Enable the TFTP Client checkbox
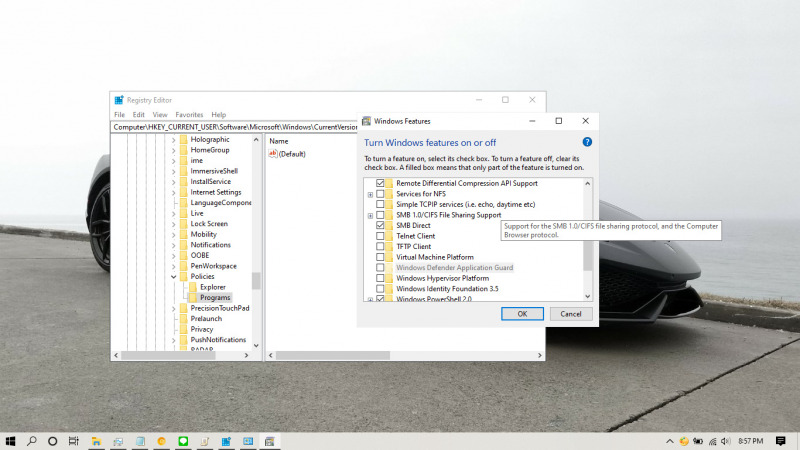 tap(380, 246)
